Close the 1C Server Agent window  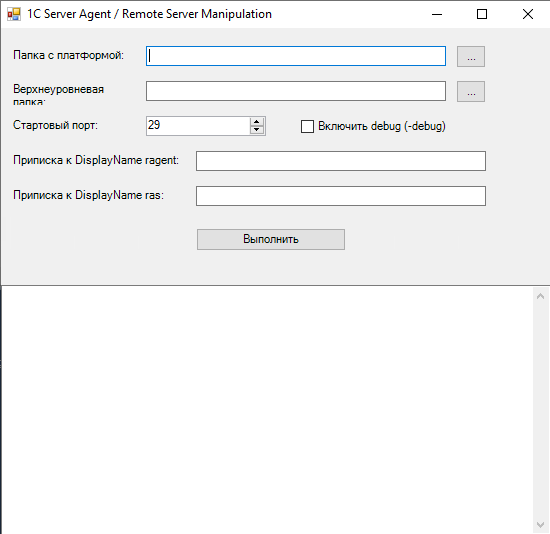coord(528,14)
